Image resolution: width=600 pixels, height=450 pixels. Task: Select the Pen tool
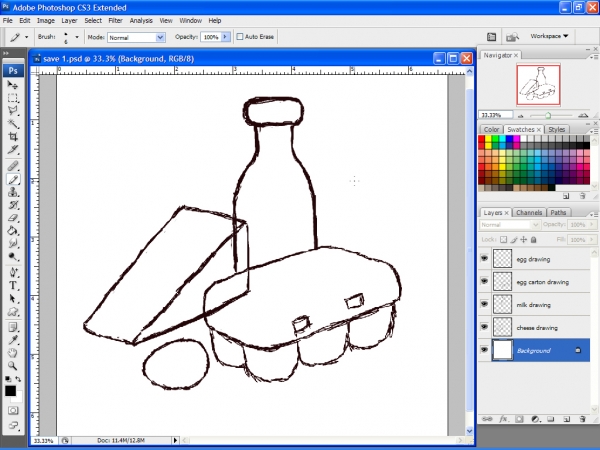13,272
